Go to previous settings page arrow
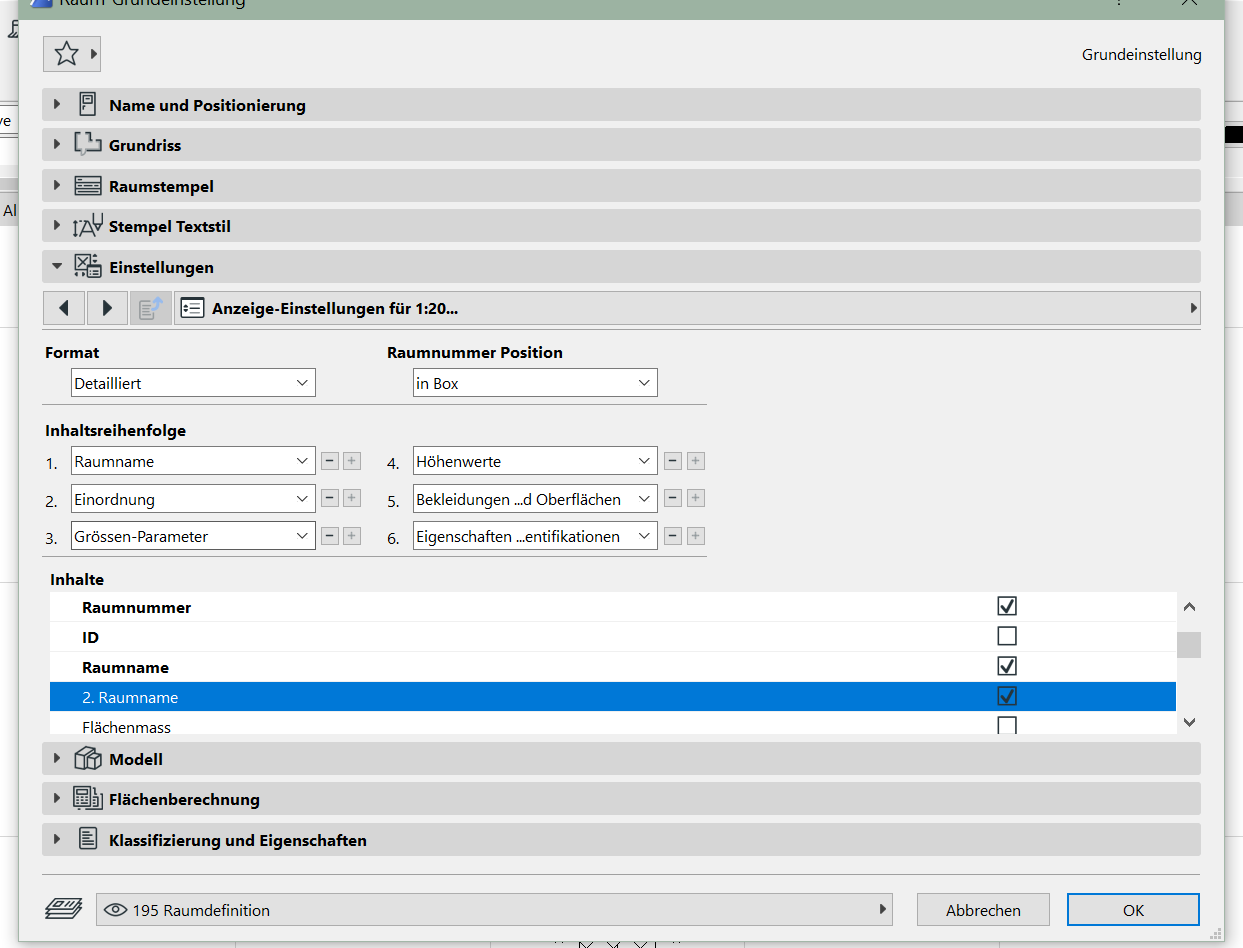 64,309
